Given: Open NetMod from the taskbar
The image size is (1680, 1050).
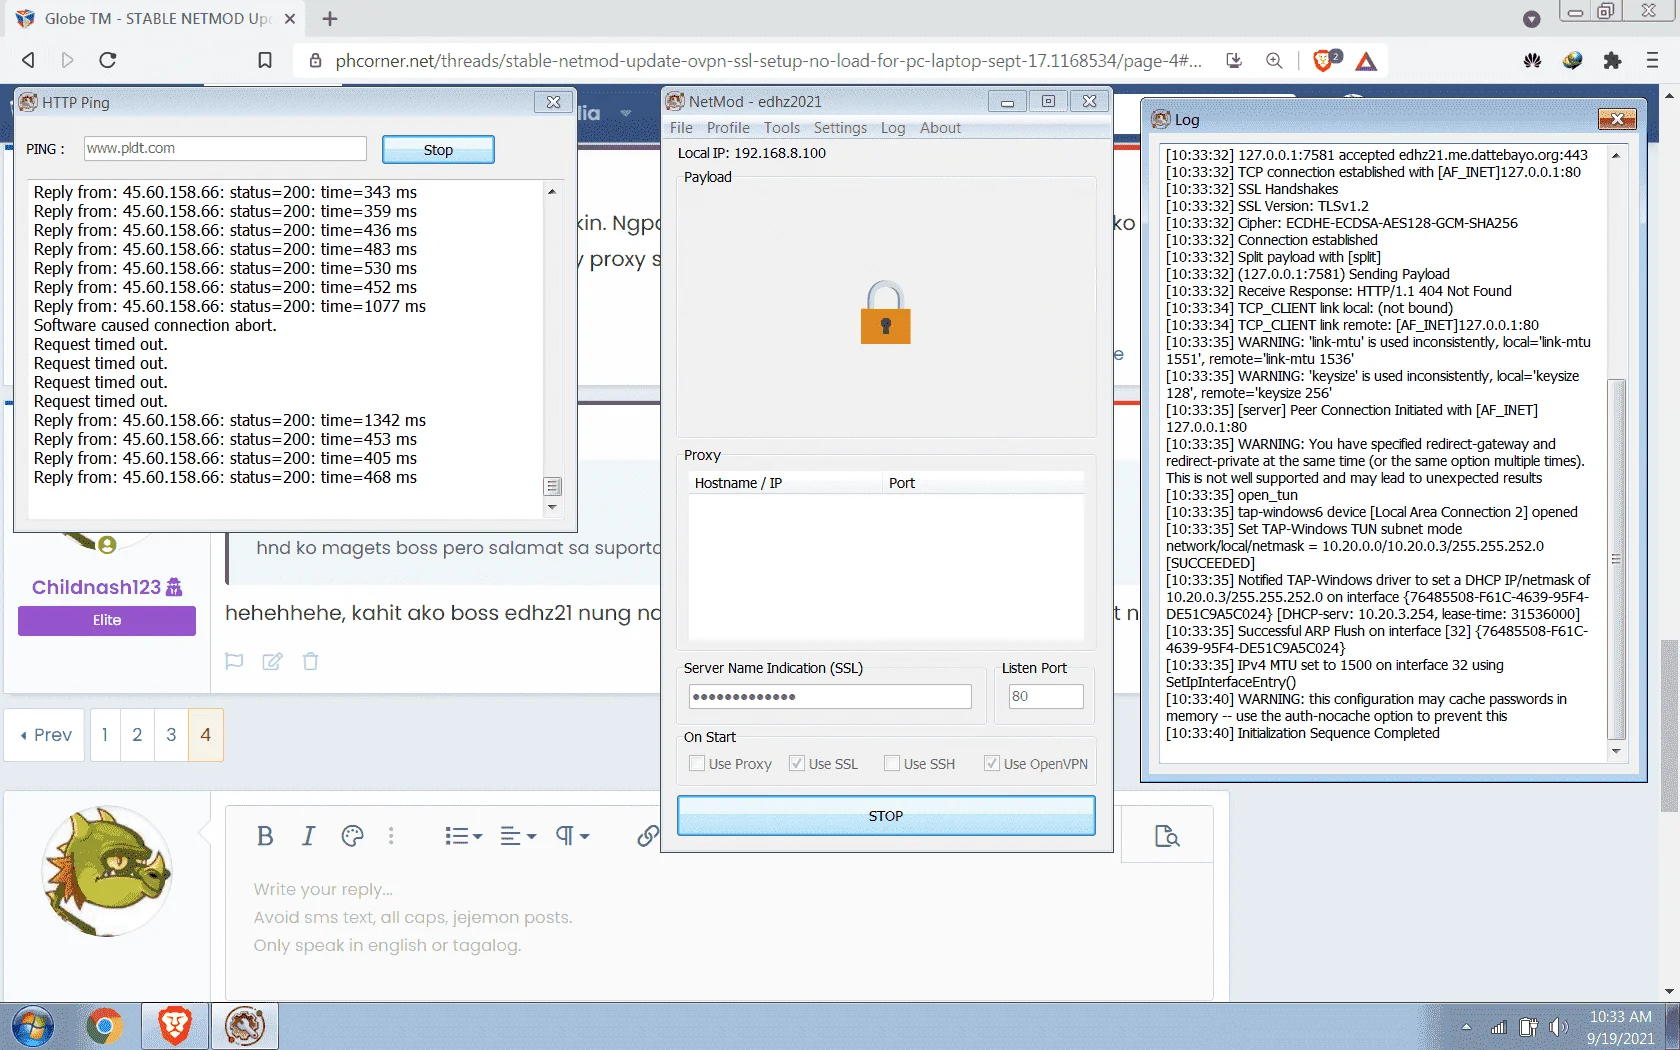Looking at the screenshot, I should pyautogui.click(x=245, y=1026).
